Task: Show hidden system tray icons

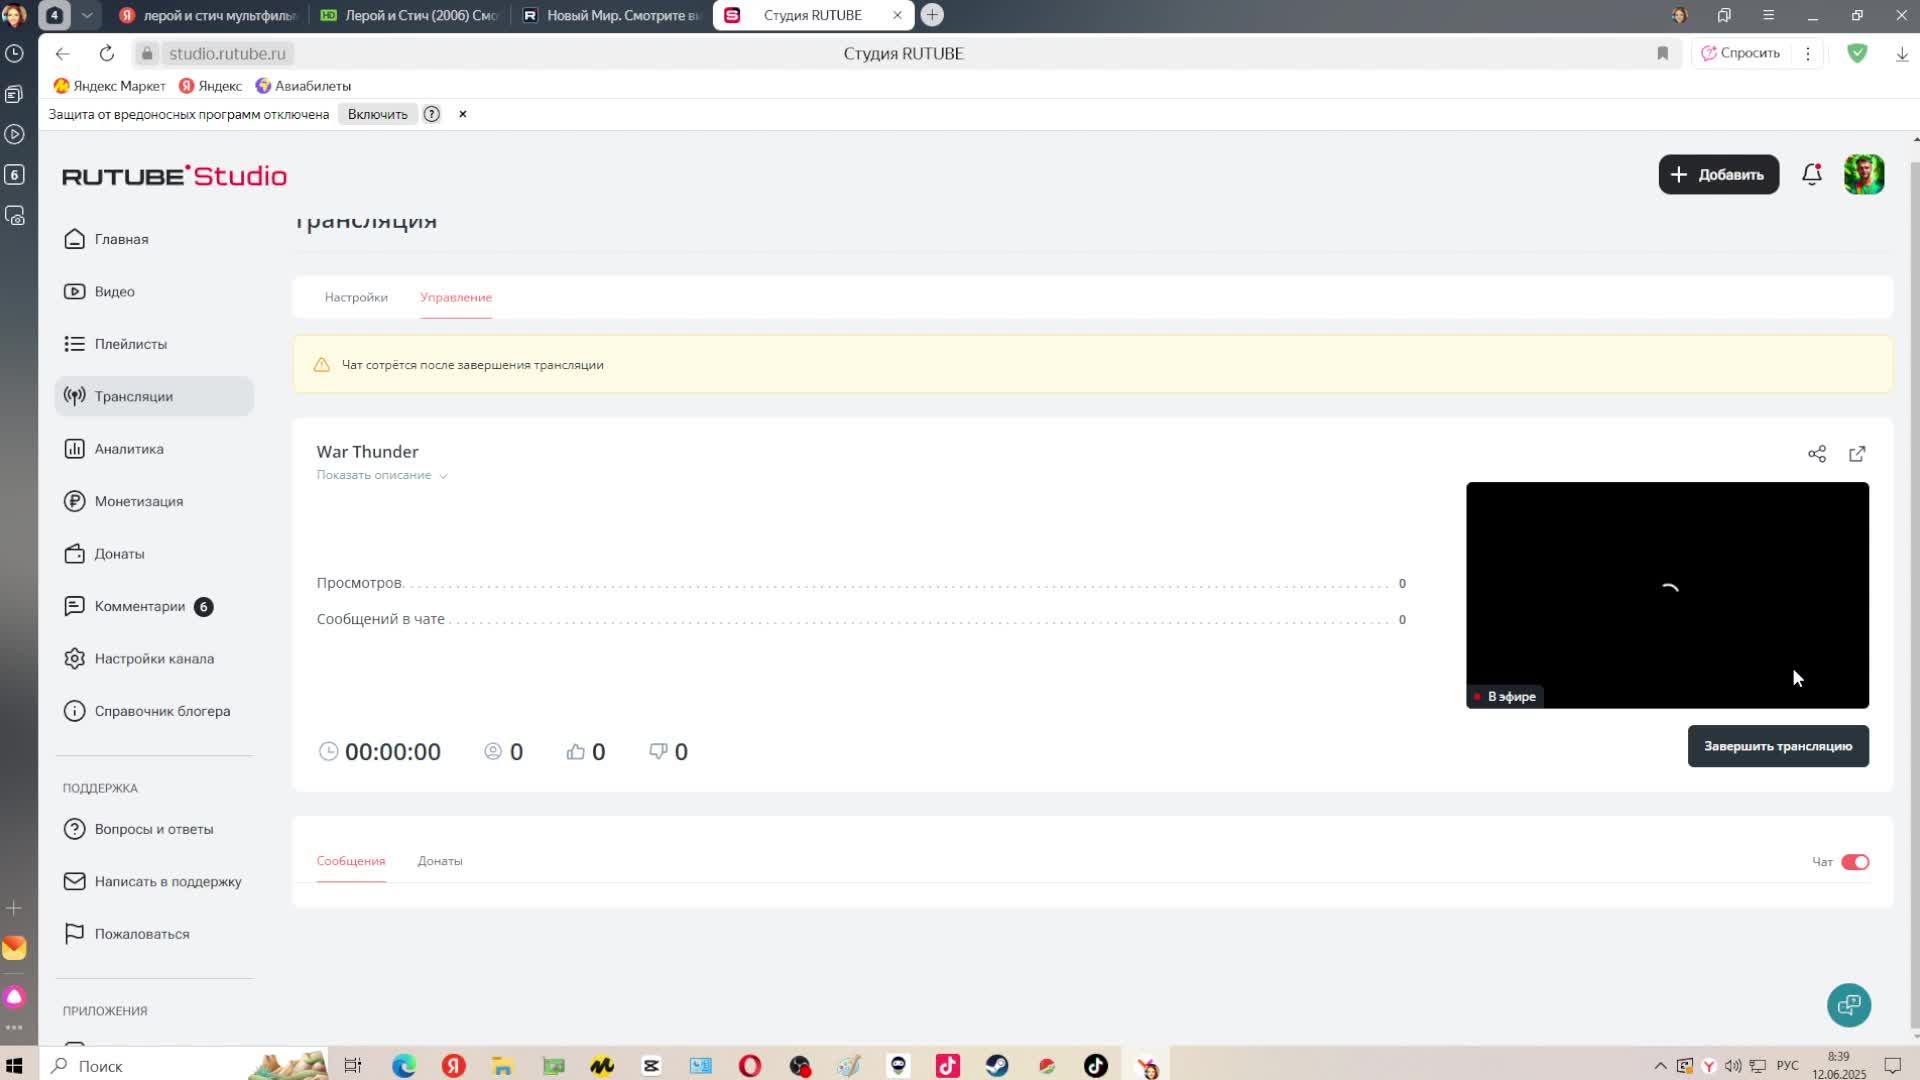Action: [x=1661, y=1065]
